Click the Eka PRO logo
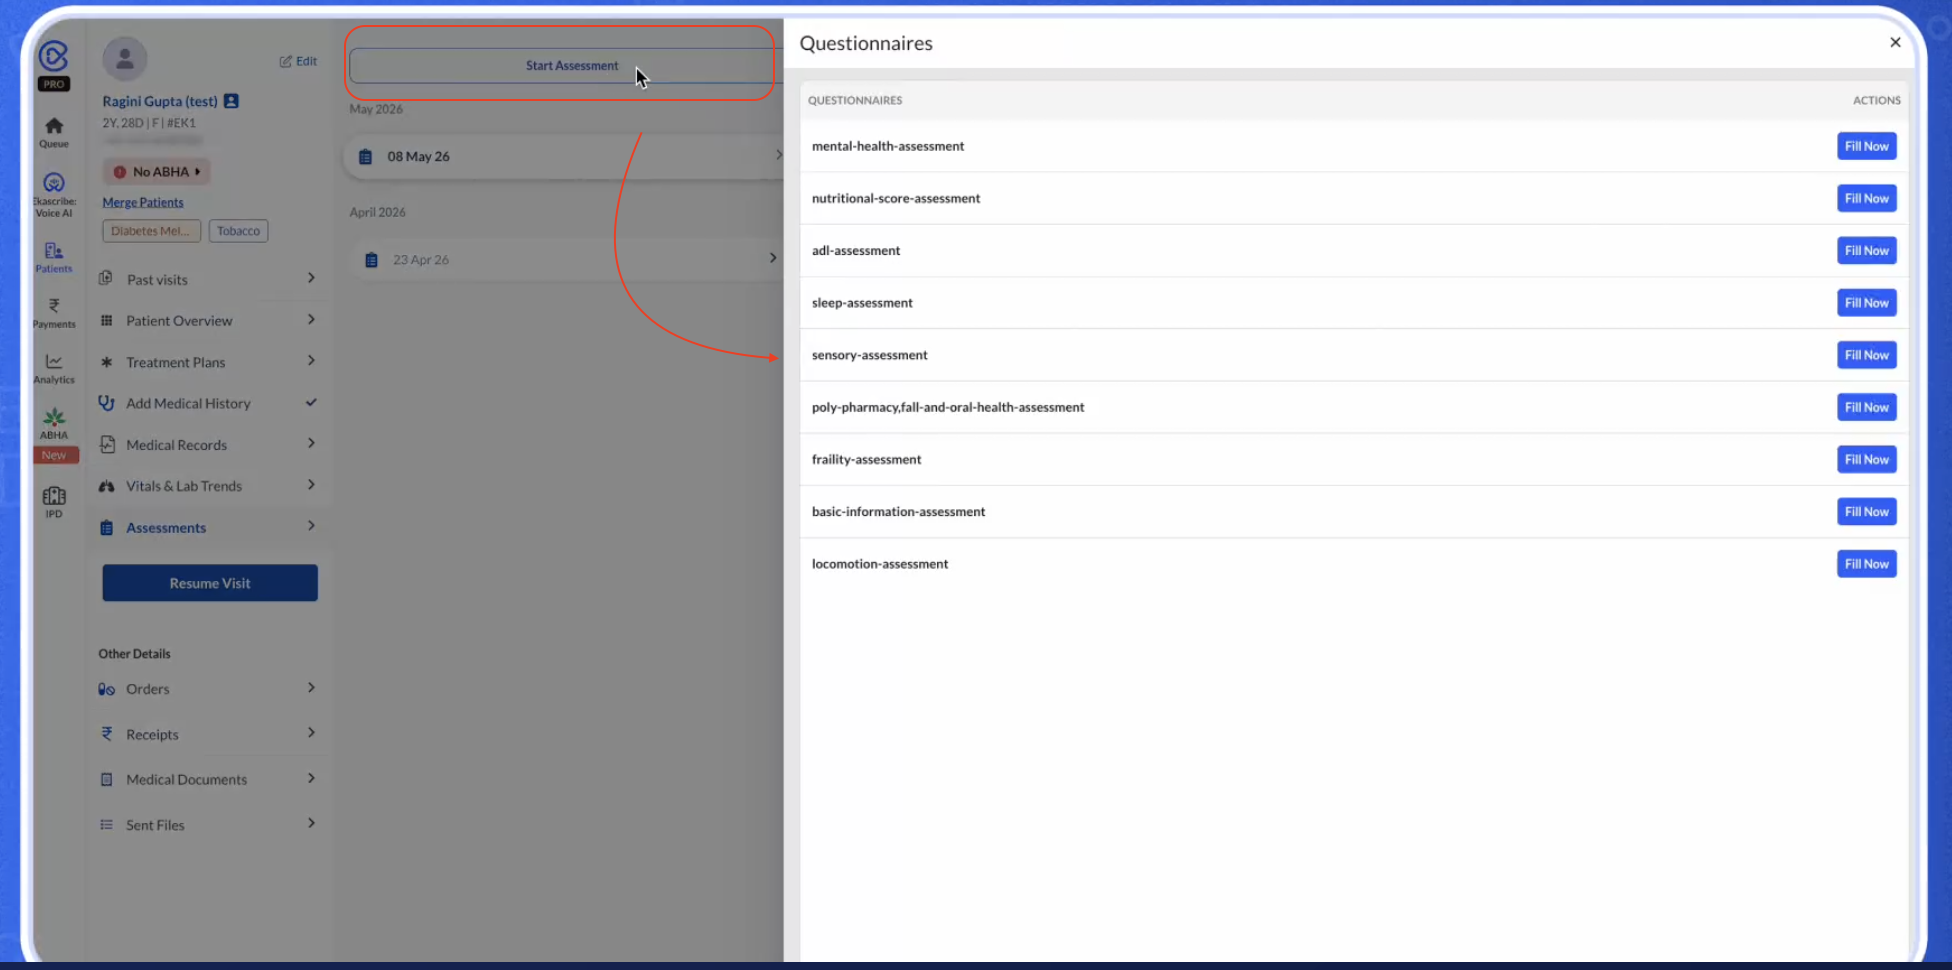1952x970 pixels. [x=54, y=64]
